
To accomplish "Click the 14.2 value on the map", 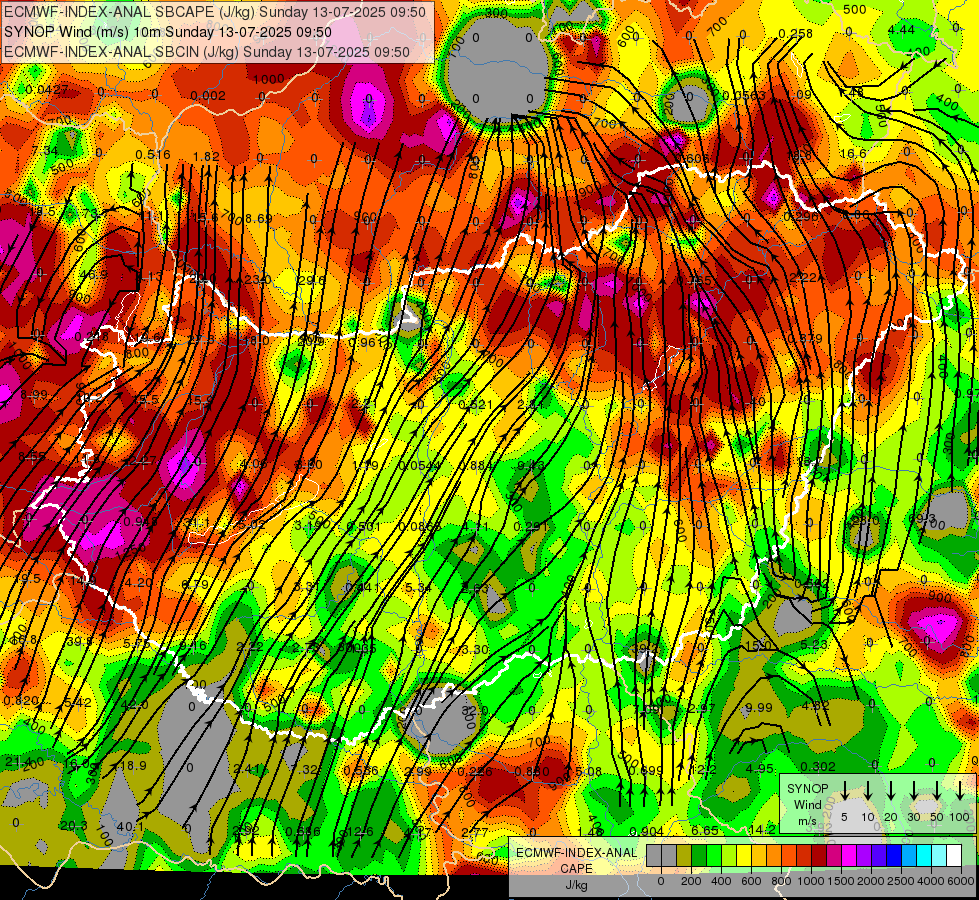I will point(762,829).
